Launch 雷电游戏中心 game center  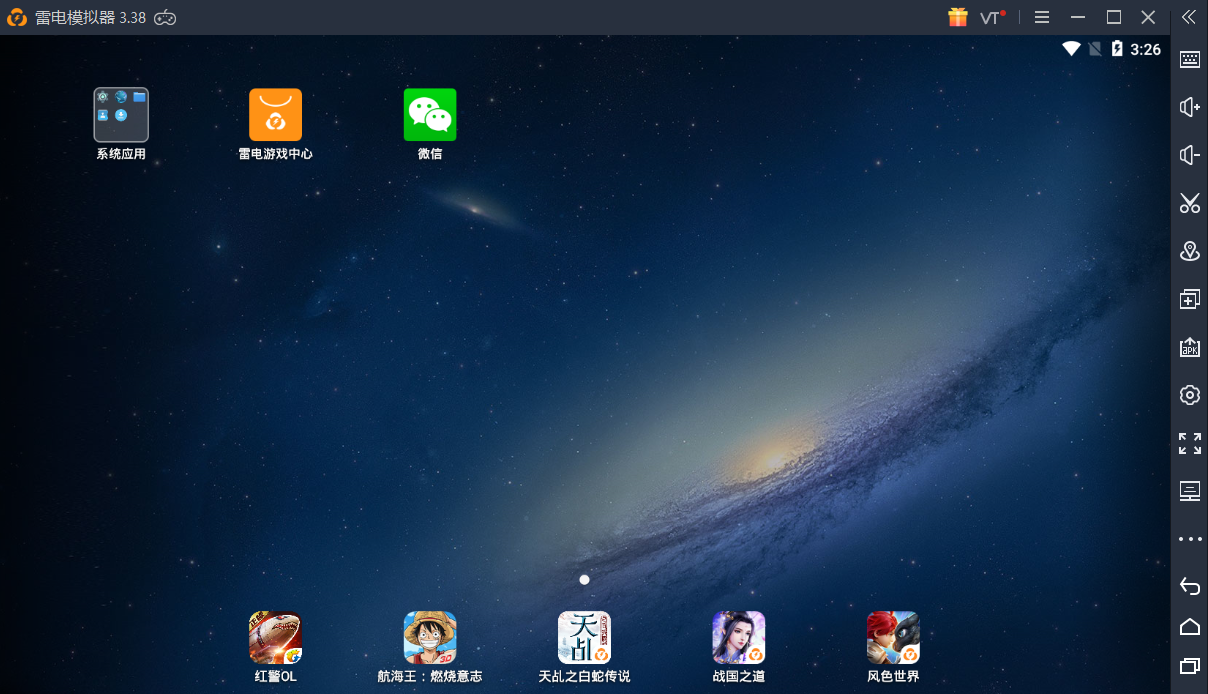click(x=275, y=115)
